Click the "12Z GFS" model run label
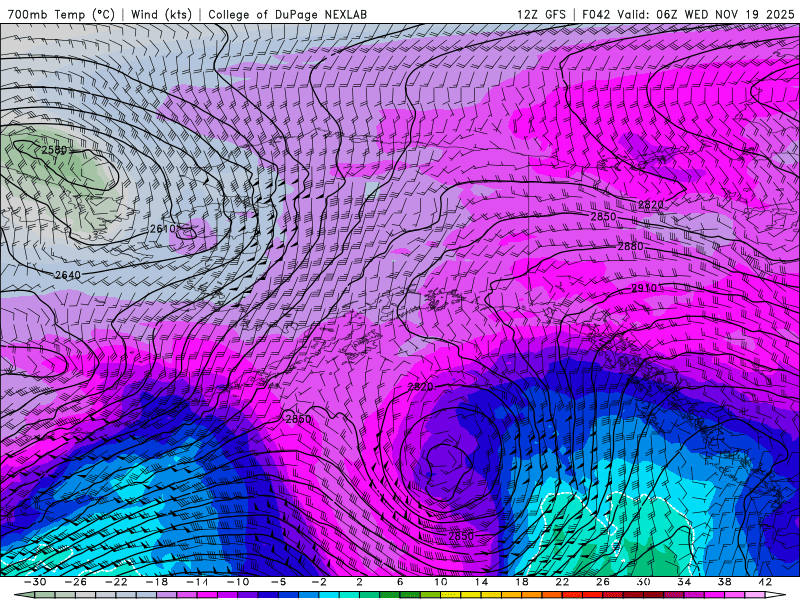Screen dimensions: 800x600 [x=541, y=14]
